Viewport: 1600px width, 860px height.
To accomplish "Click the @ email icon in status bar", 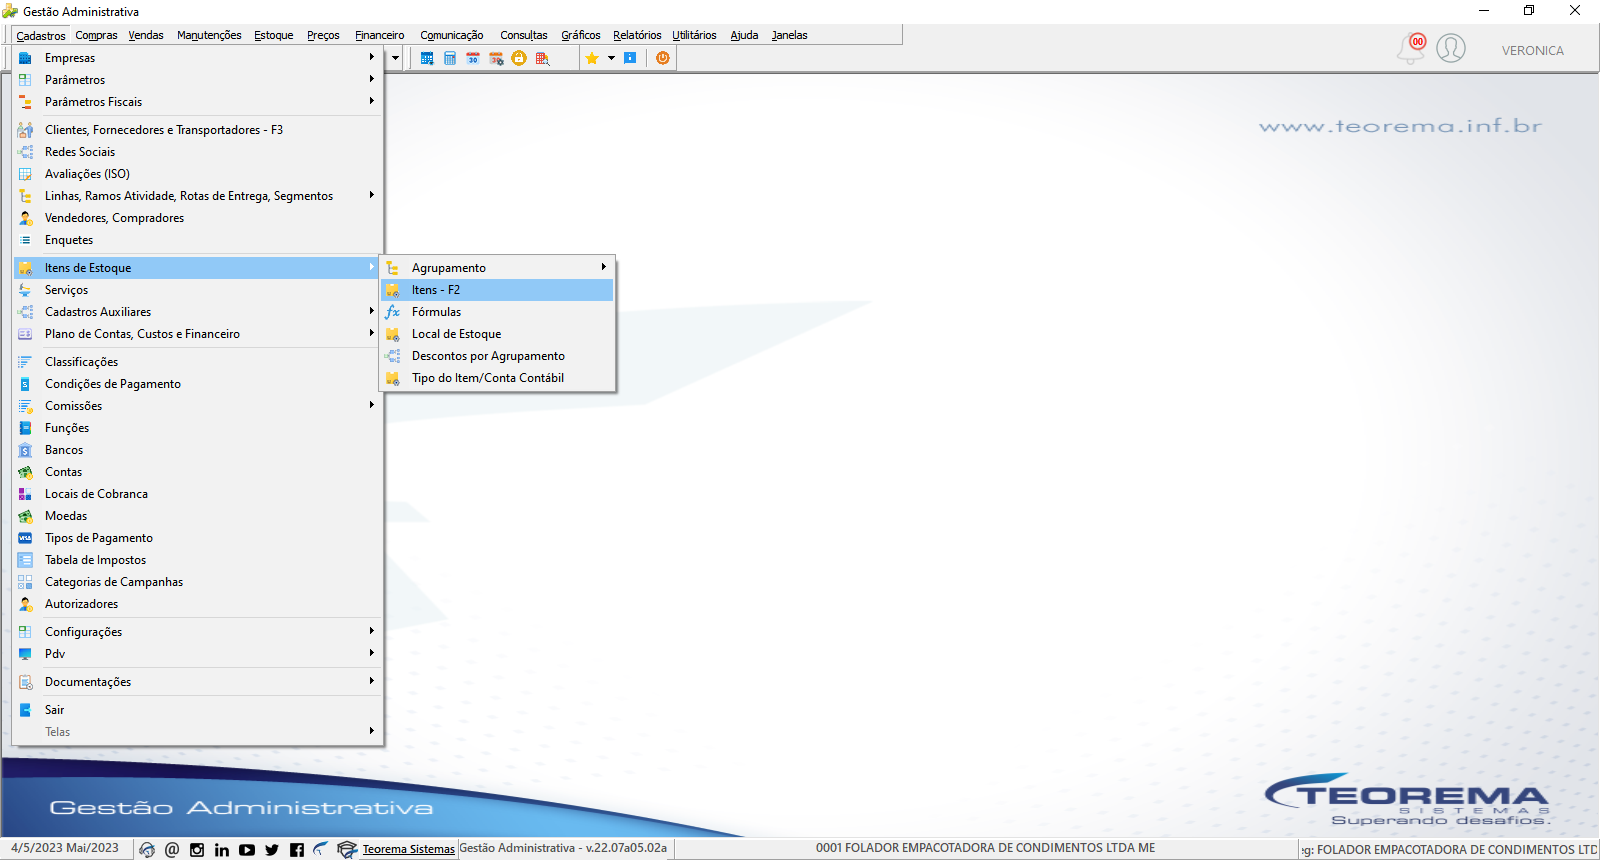I will [x=172, y=849].
